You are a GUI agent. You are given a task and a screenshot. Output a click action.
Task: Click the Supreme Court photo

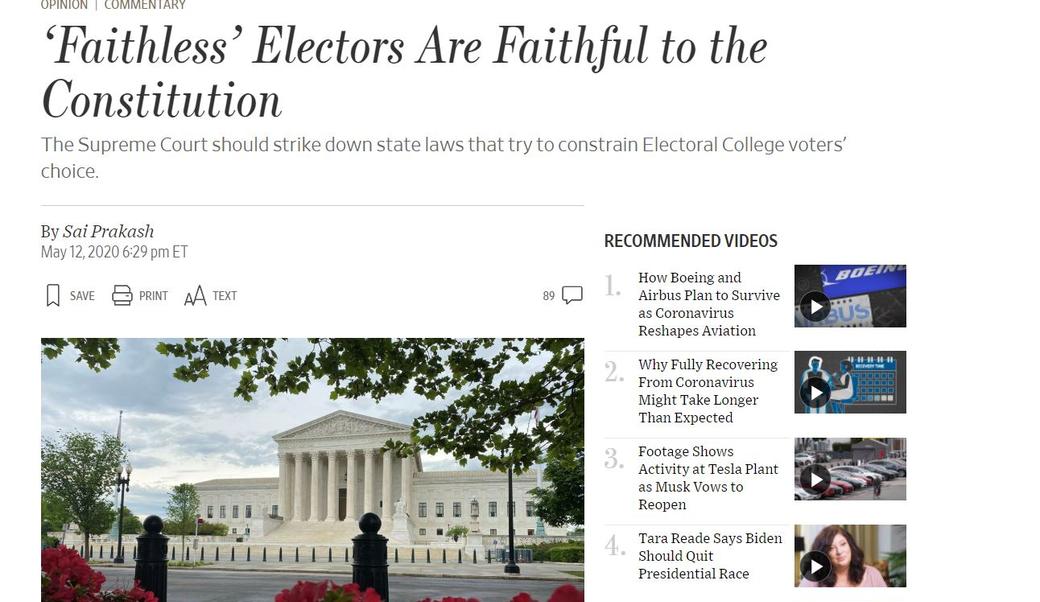click(311, 470)
